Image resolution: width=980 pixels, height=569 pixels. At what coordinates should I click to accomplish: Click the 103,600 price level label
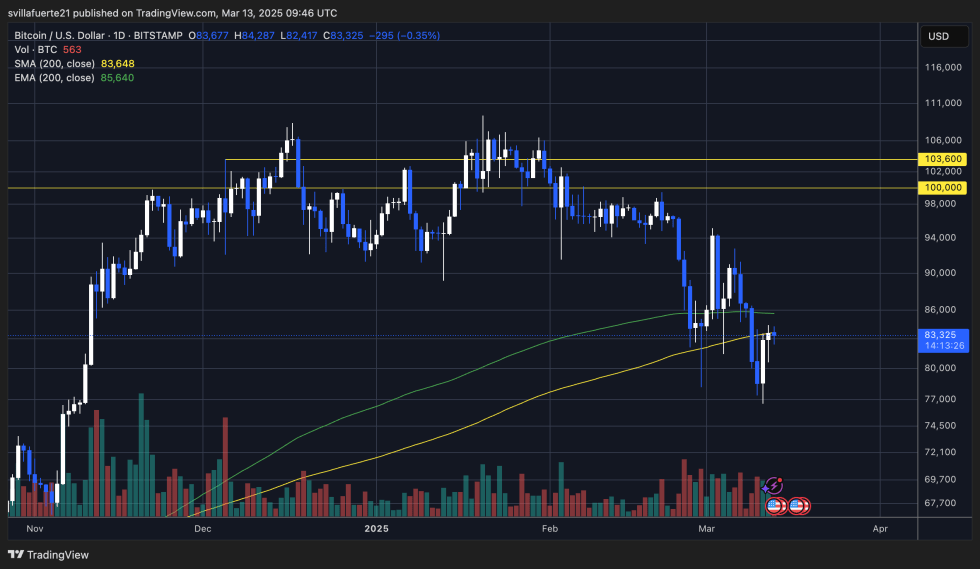click(944, 159)
